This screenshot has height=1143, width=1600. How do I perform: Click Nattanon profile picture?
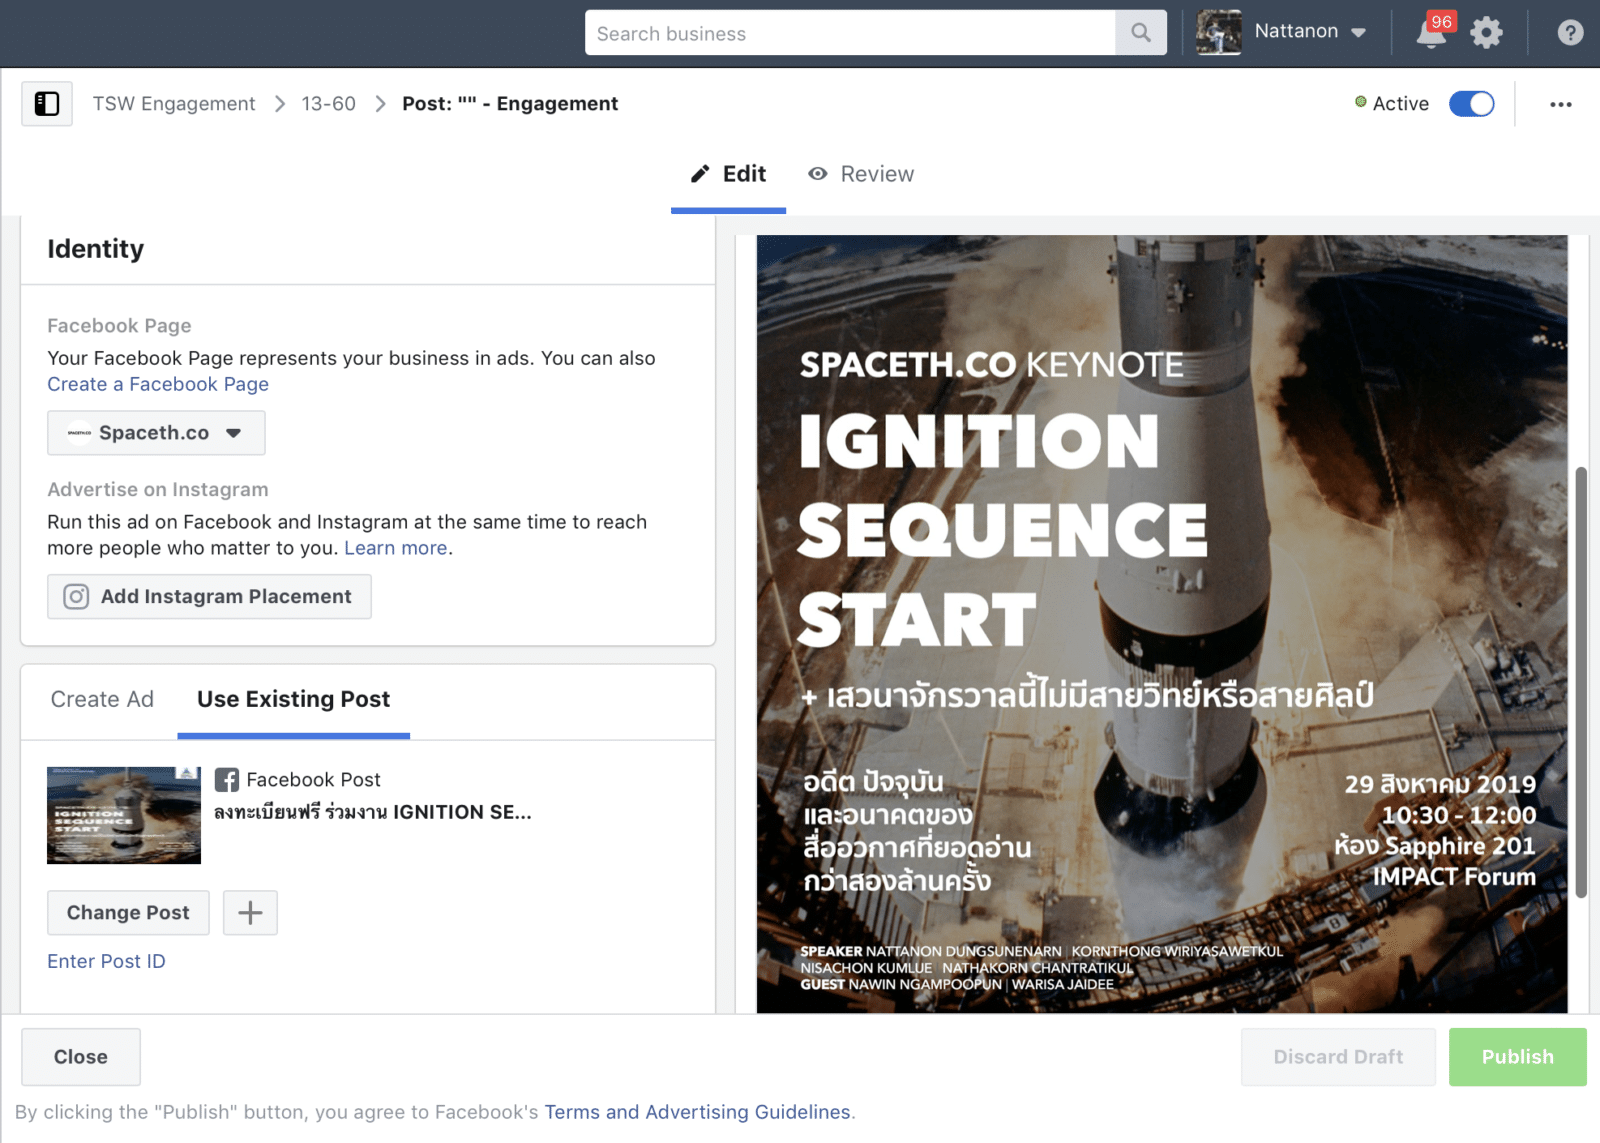(1218, 32)
